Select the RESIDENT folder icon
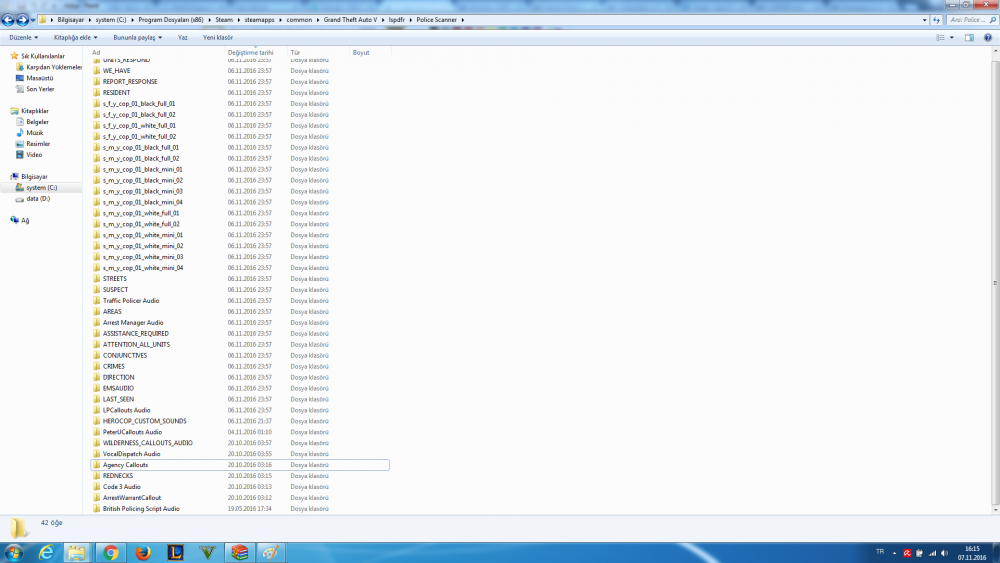 97,92
